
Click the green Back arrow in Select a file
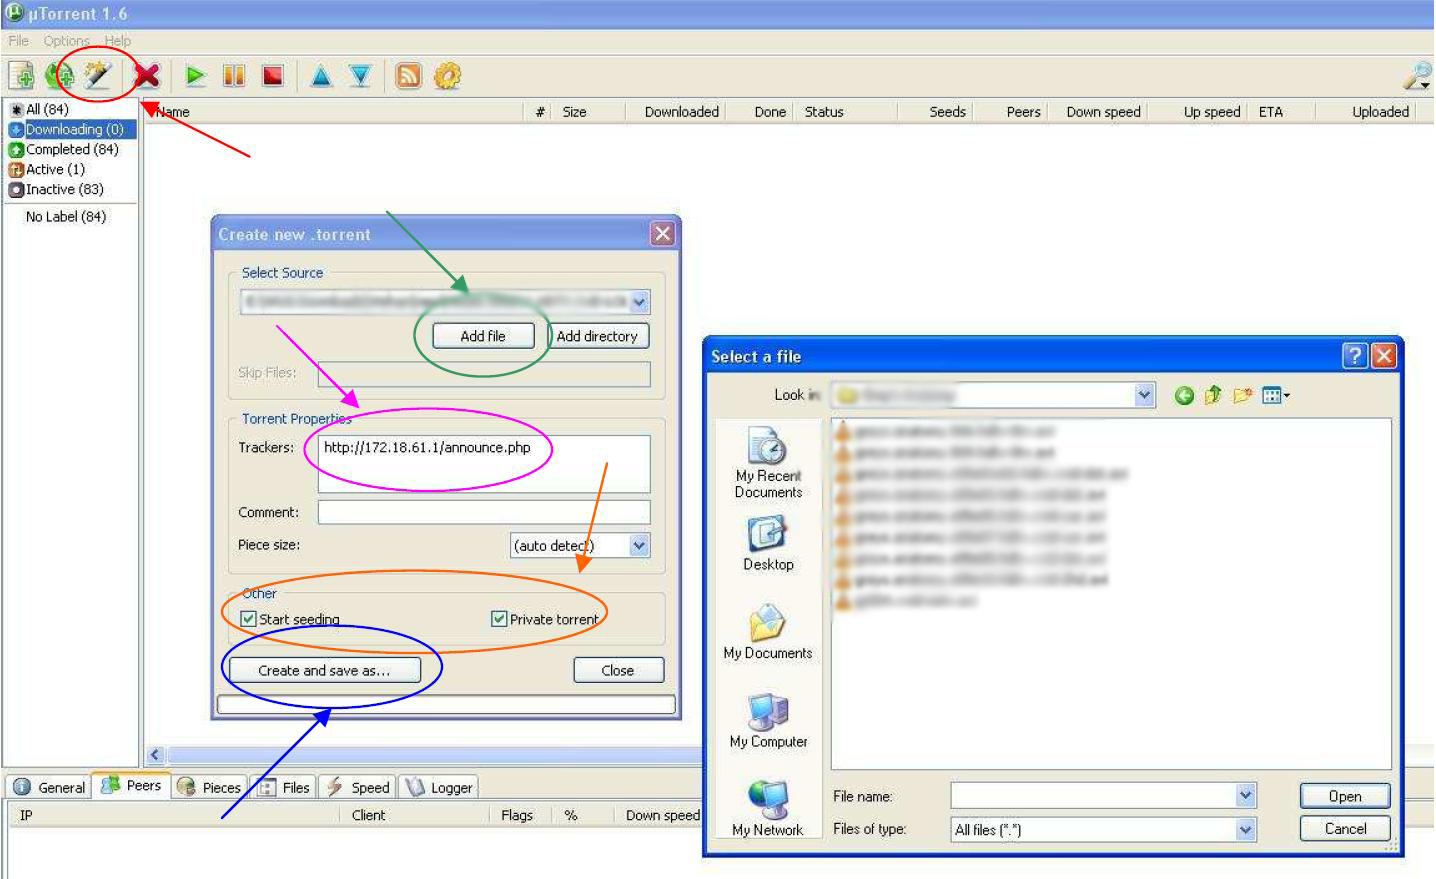[1184, 396]
